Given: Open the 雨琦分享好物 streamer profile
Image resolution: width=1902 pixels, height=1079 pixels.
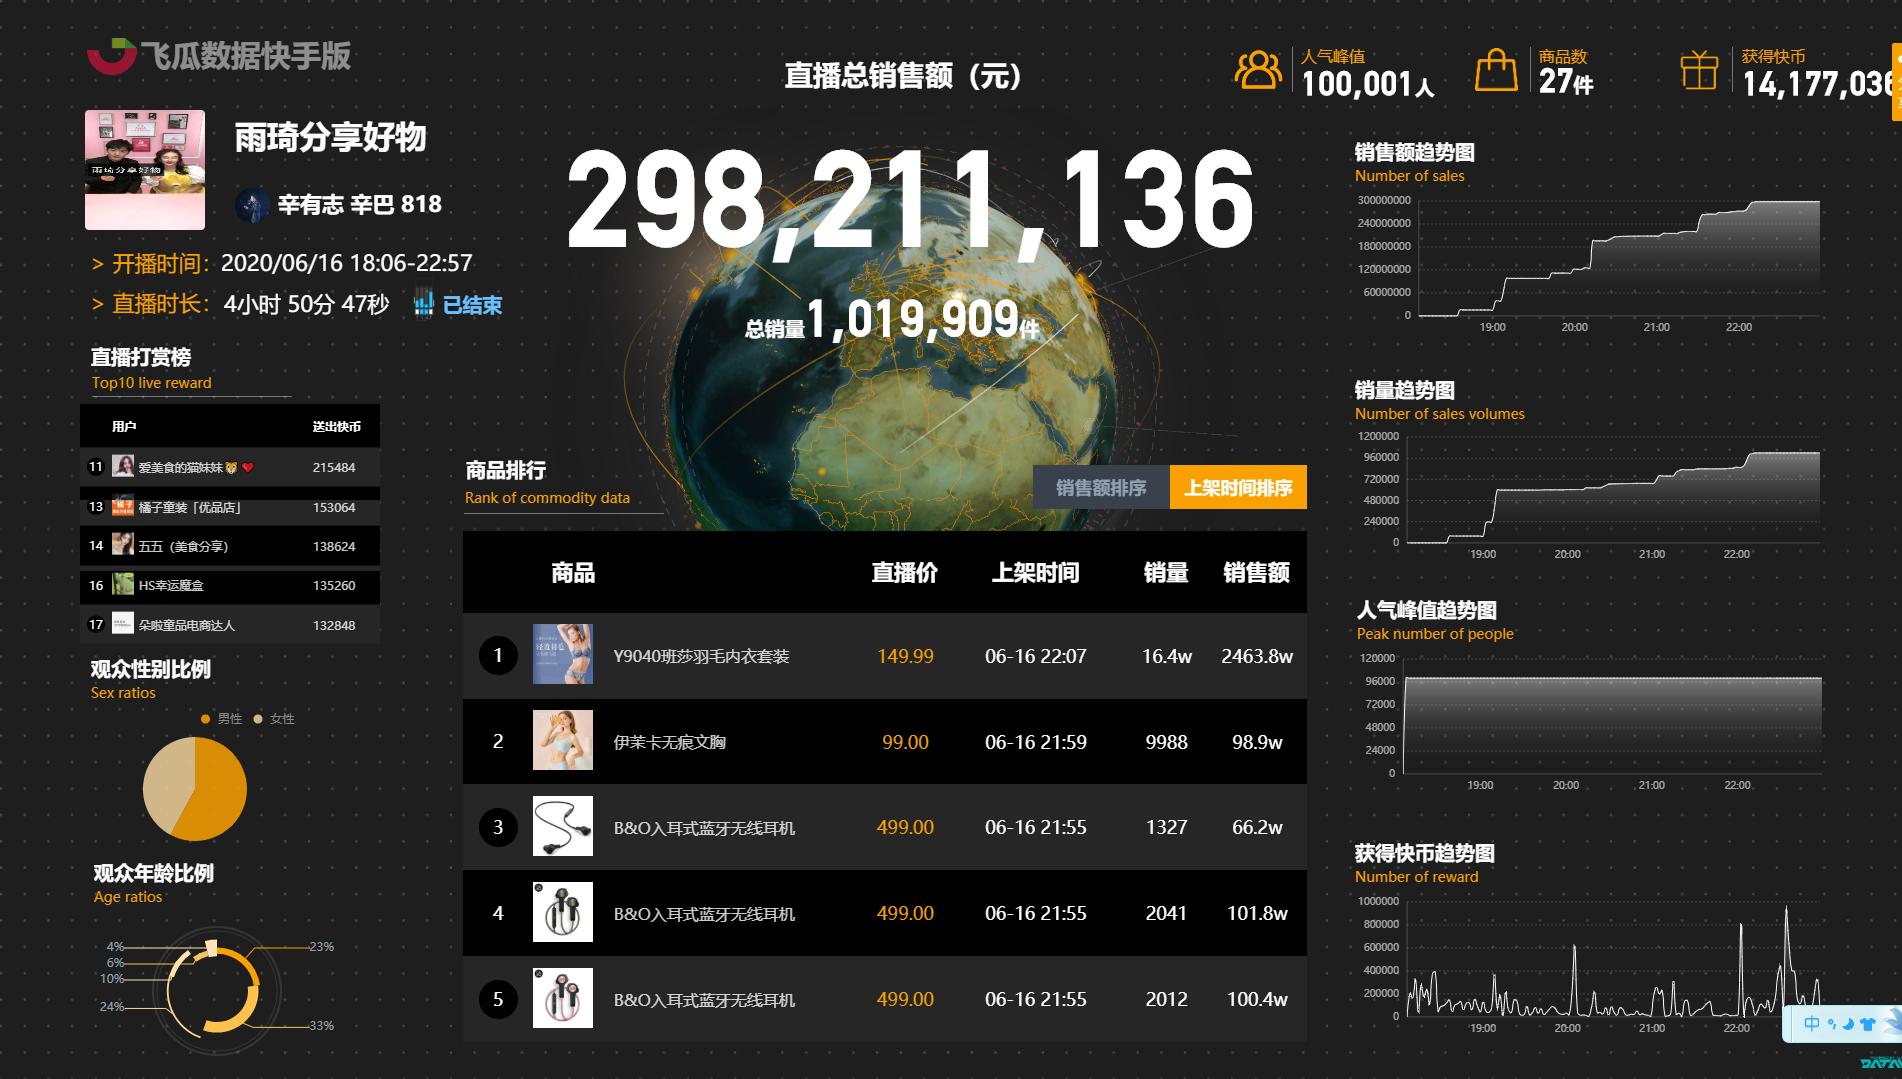Looking at the screenshot, I should (x=144, y=168).
